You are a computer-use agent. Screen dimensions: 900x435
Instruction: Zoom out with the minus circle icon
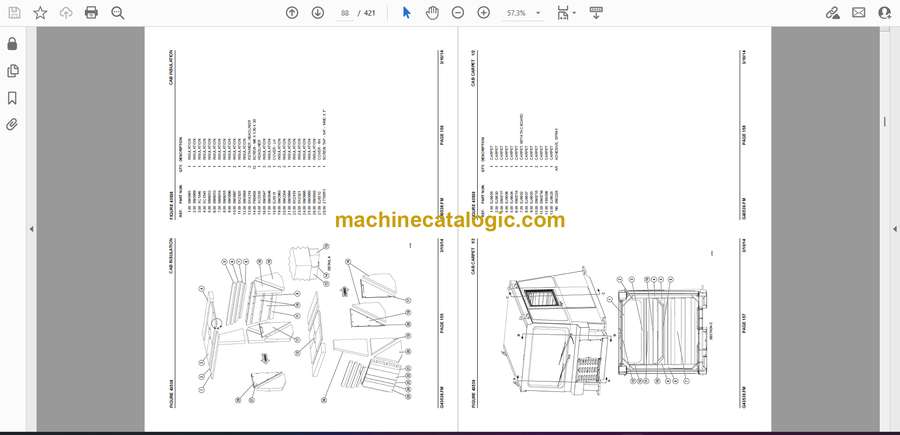(457, 13)
